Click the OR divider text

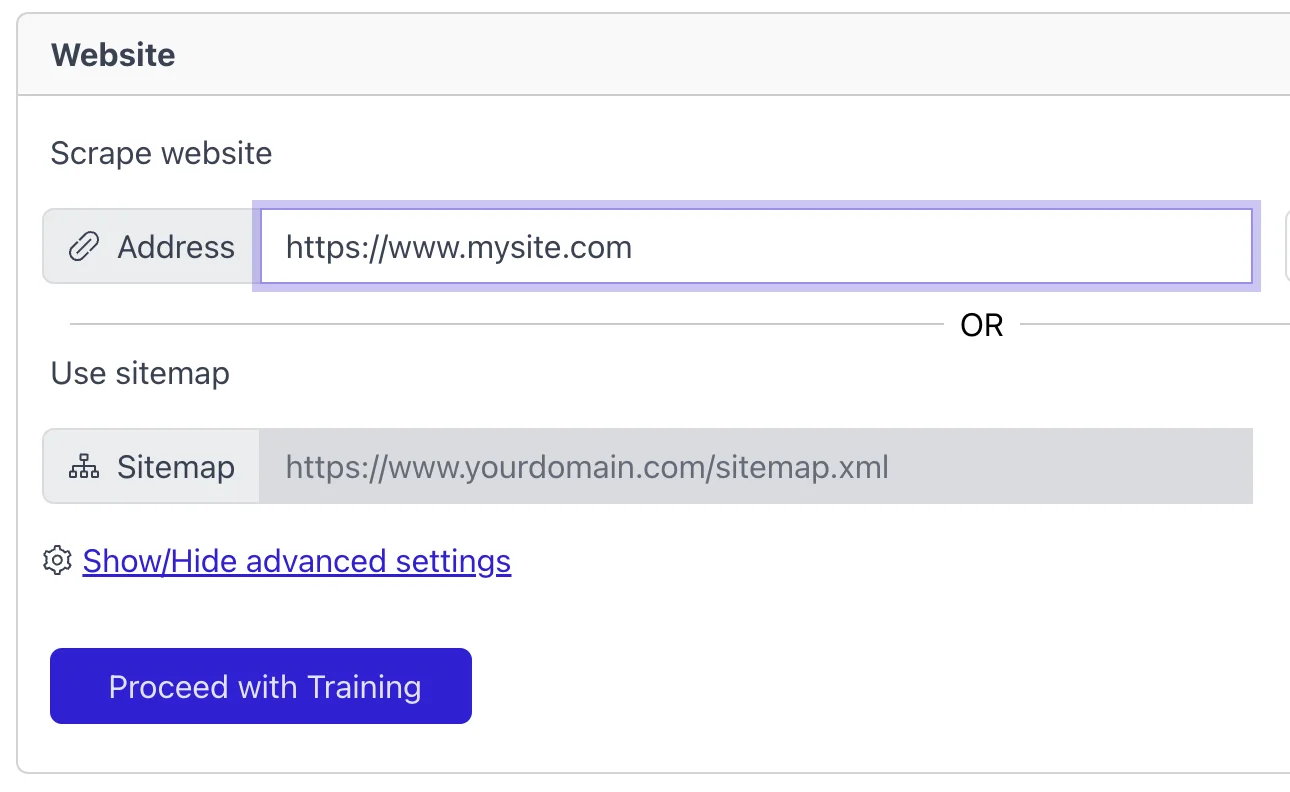[x=981, y=324]
